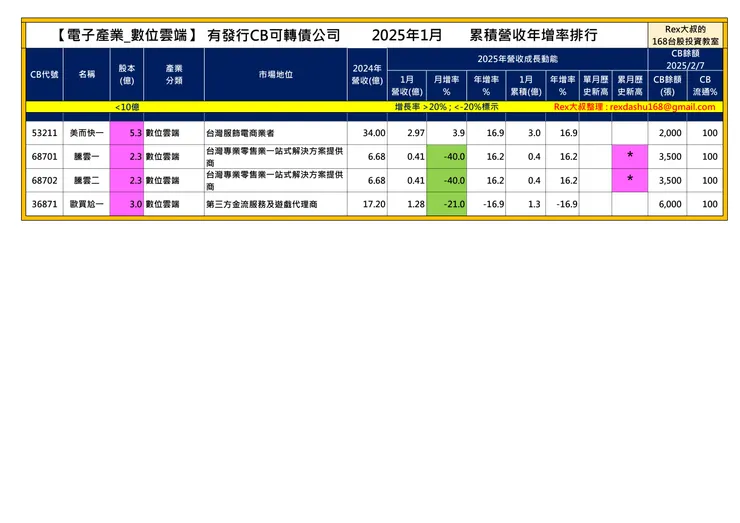Click 3,500 CB balance in 騰雲二 row

tap(670, 181)
